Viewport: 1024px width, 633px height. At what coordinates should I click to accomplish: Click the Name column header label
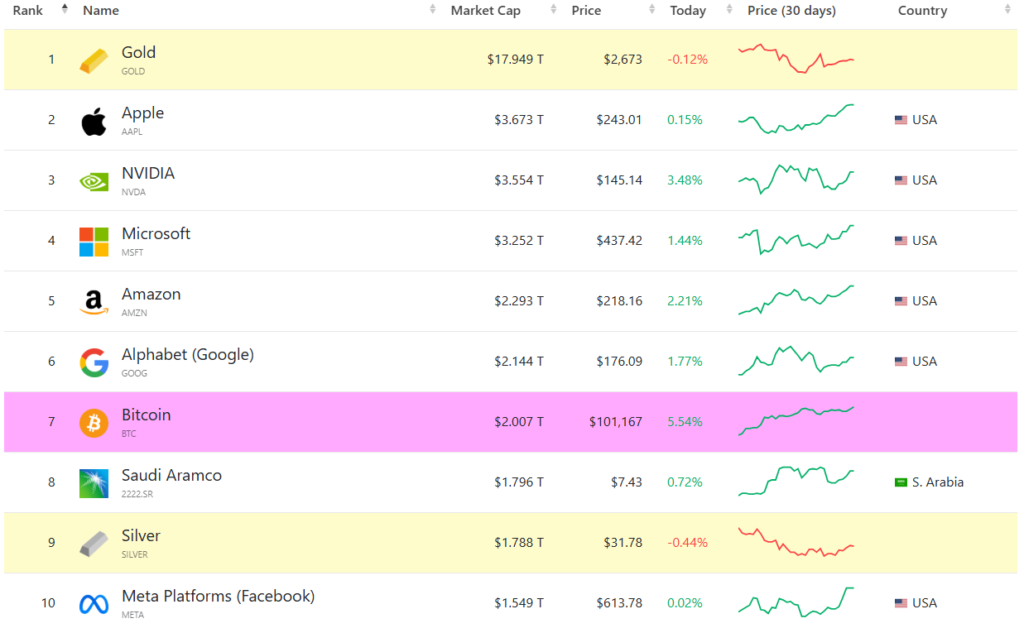point(101,10)
